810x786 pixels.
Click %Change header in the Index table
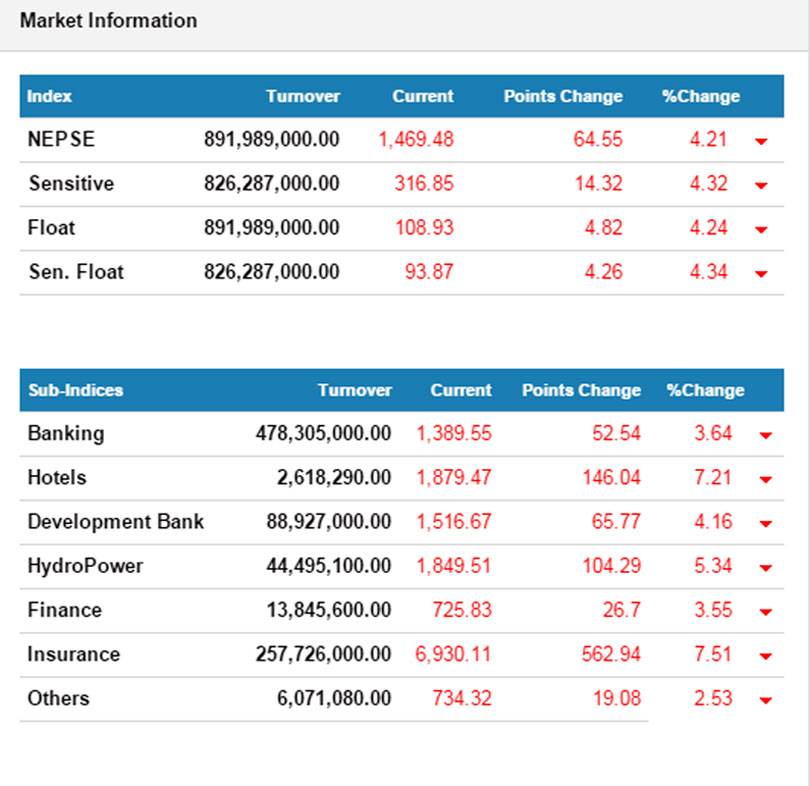pos(701,96)
